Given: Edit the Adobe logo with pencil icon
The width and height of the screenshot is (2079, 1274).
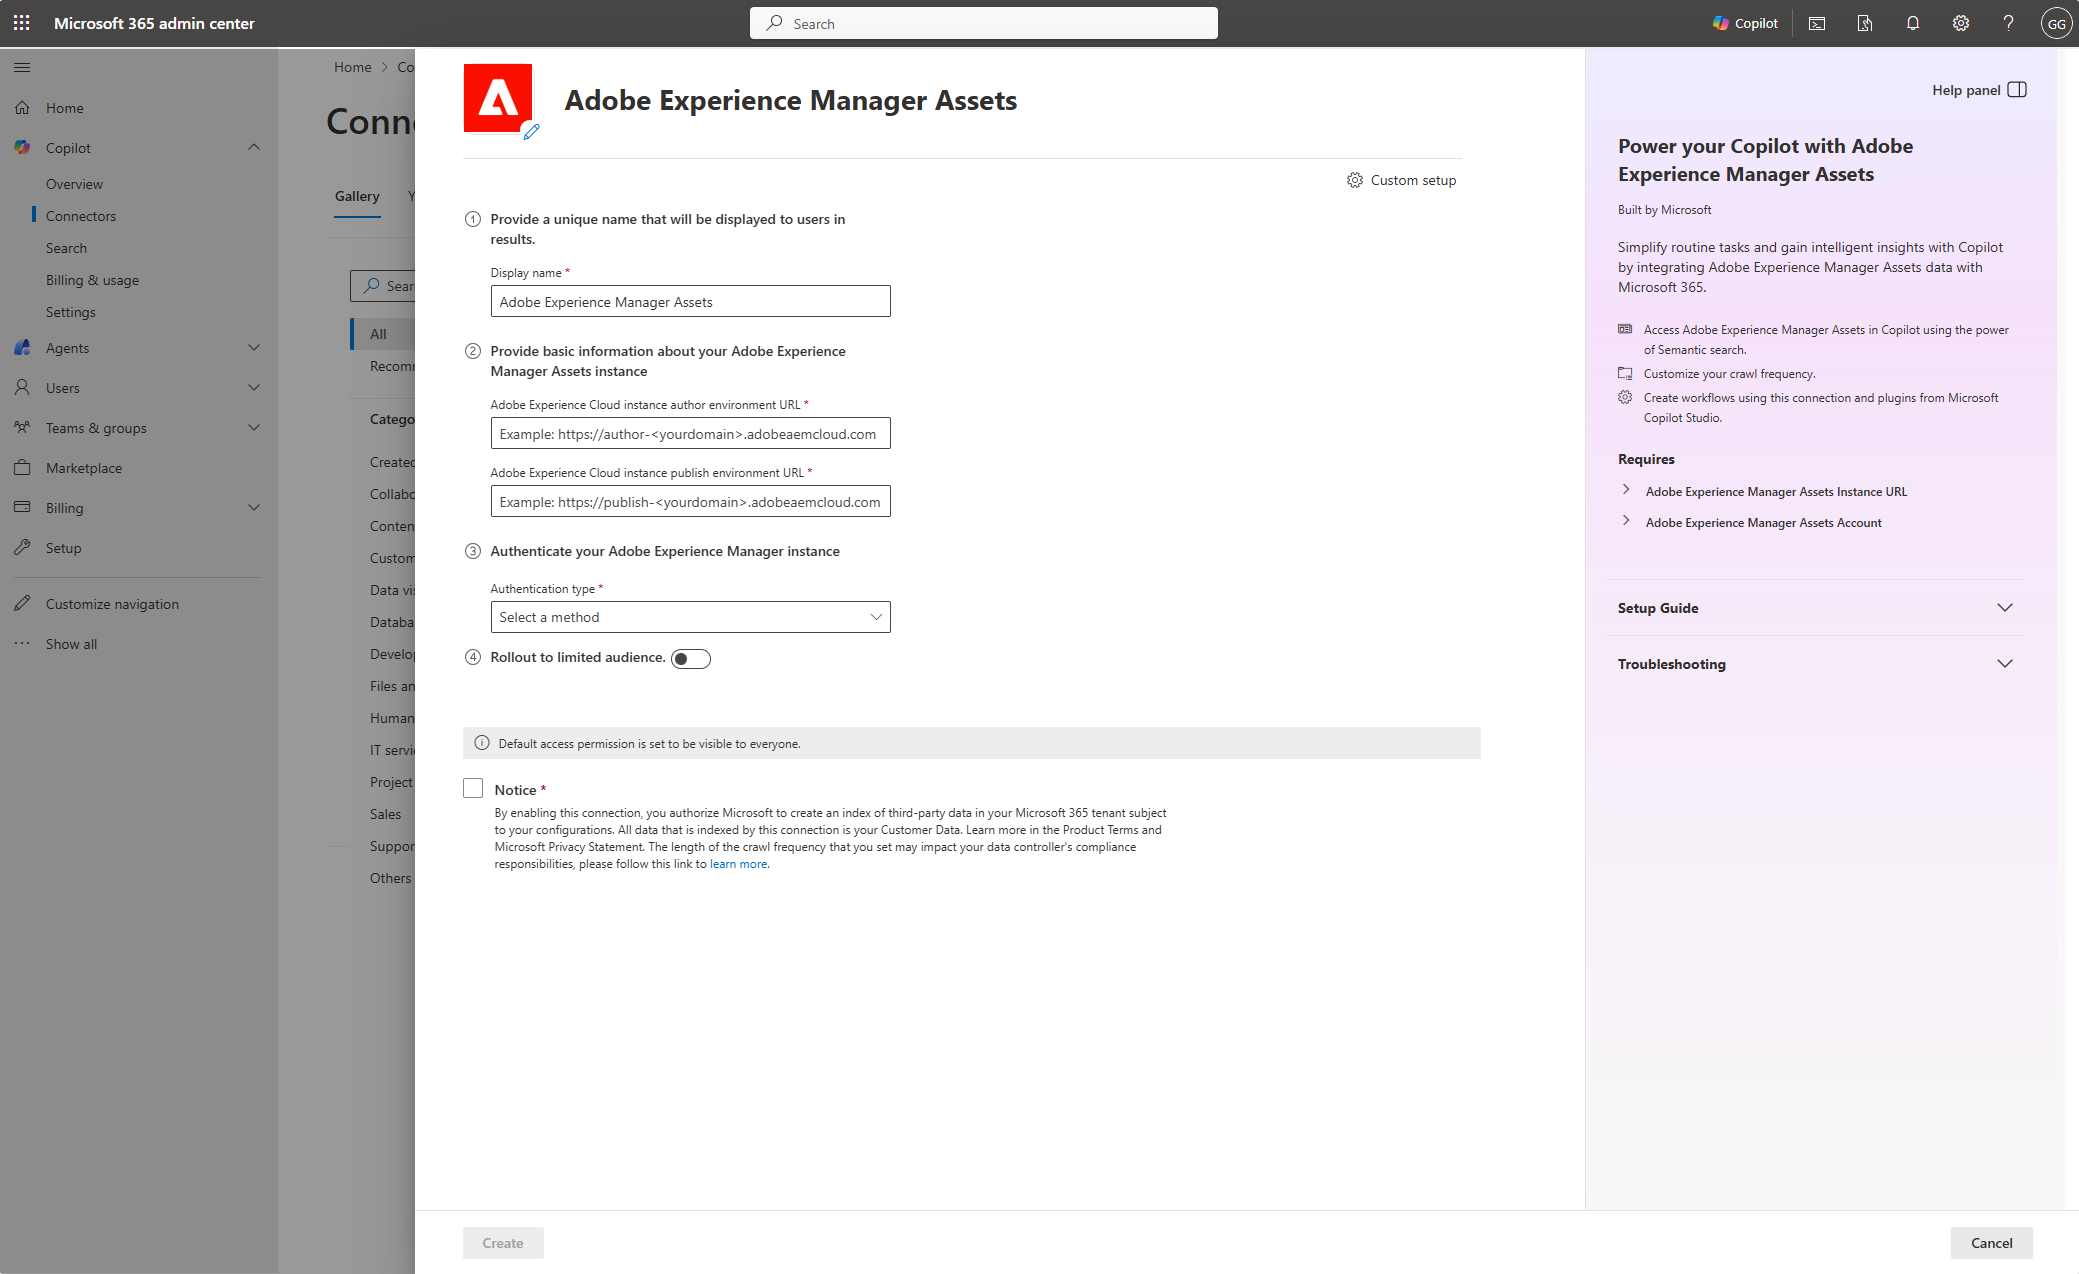Looking at the screenshot, I should [532, 131].
